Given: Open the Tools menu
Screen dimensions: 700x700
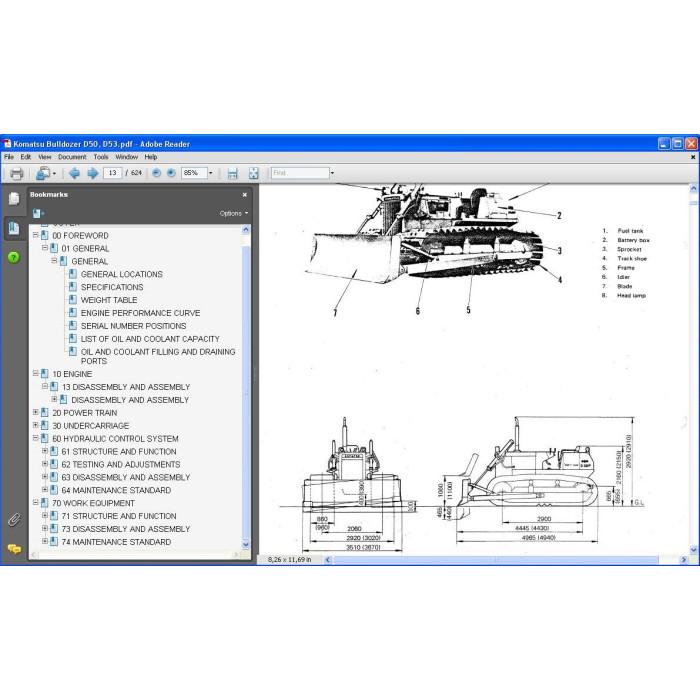Looking at the screenshot, I should tap(101, 157).
